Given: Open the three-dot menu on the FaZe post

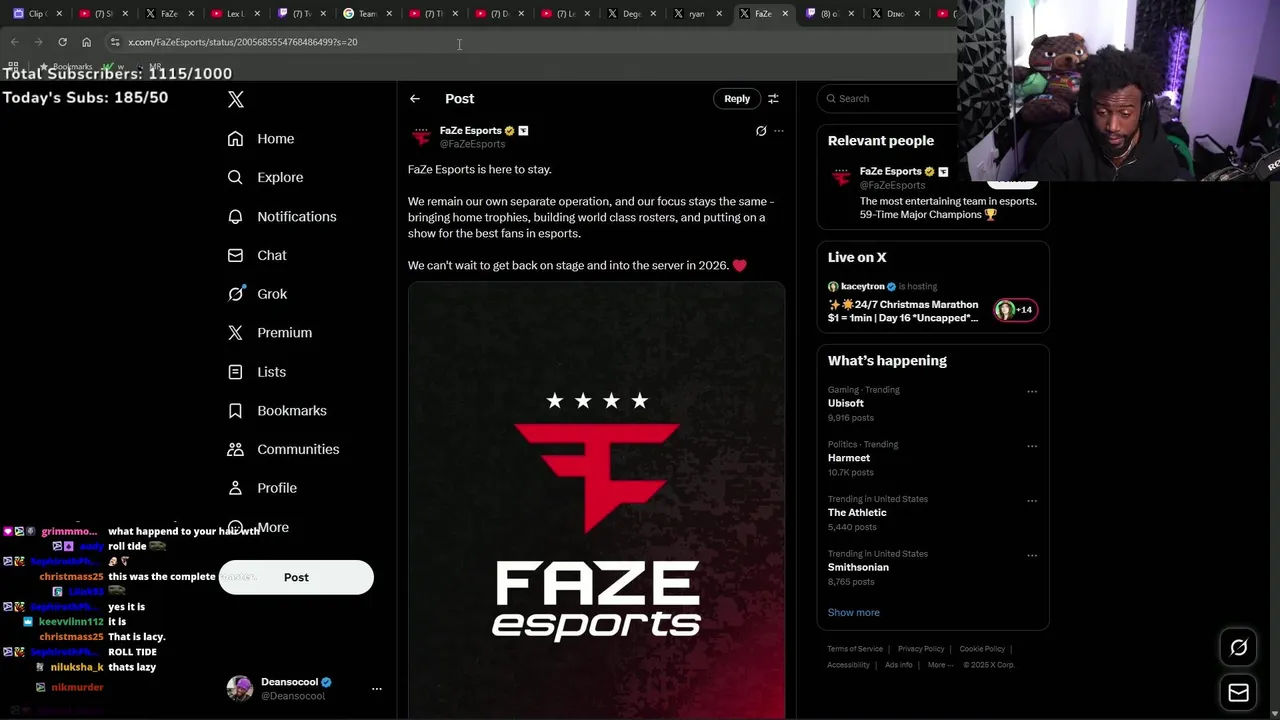Looking at the screenshot, I should point(779,131).
